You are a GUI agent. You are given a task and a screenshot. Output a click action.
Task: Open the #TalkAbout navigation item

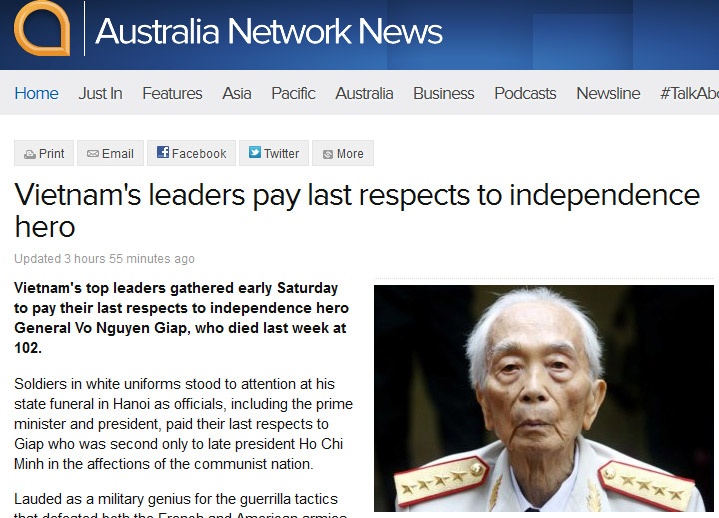690,94
